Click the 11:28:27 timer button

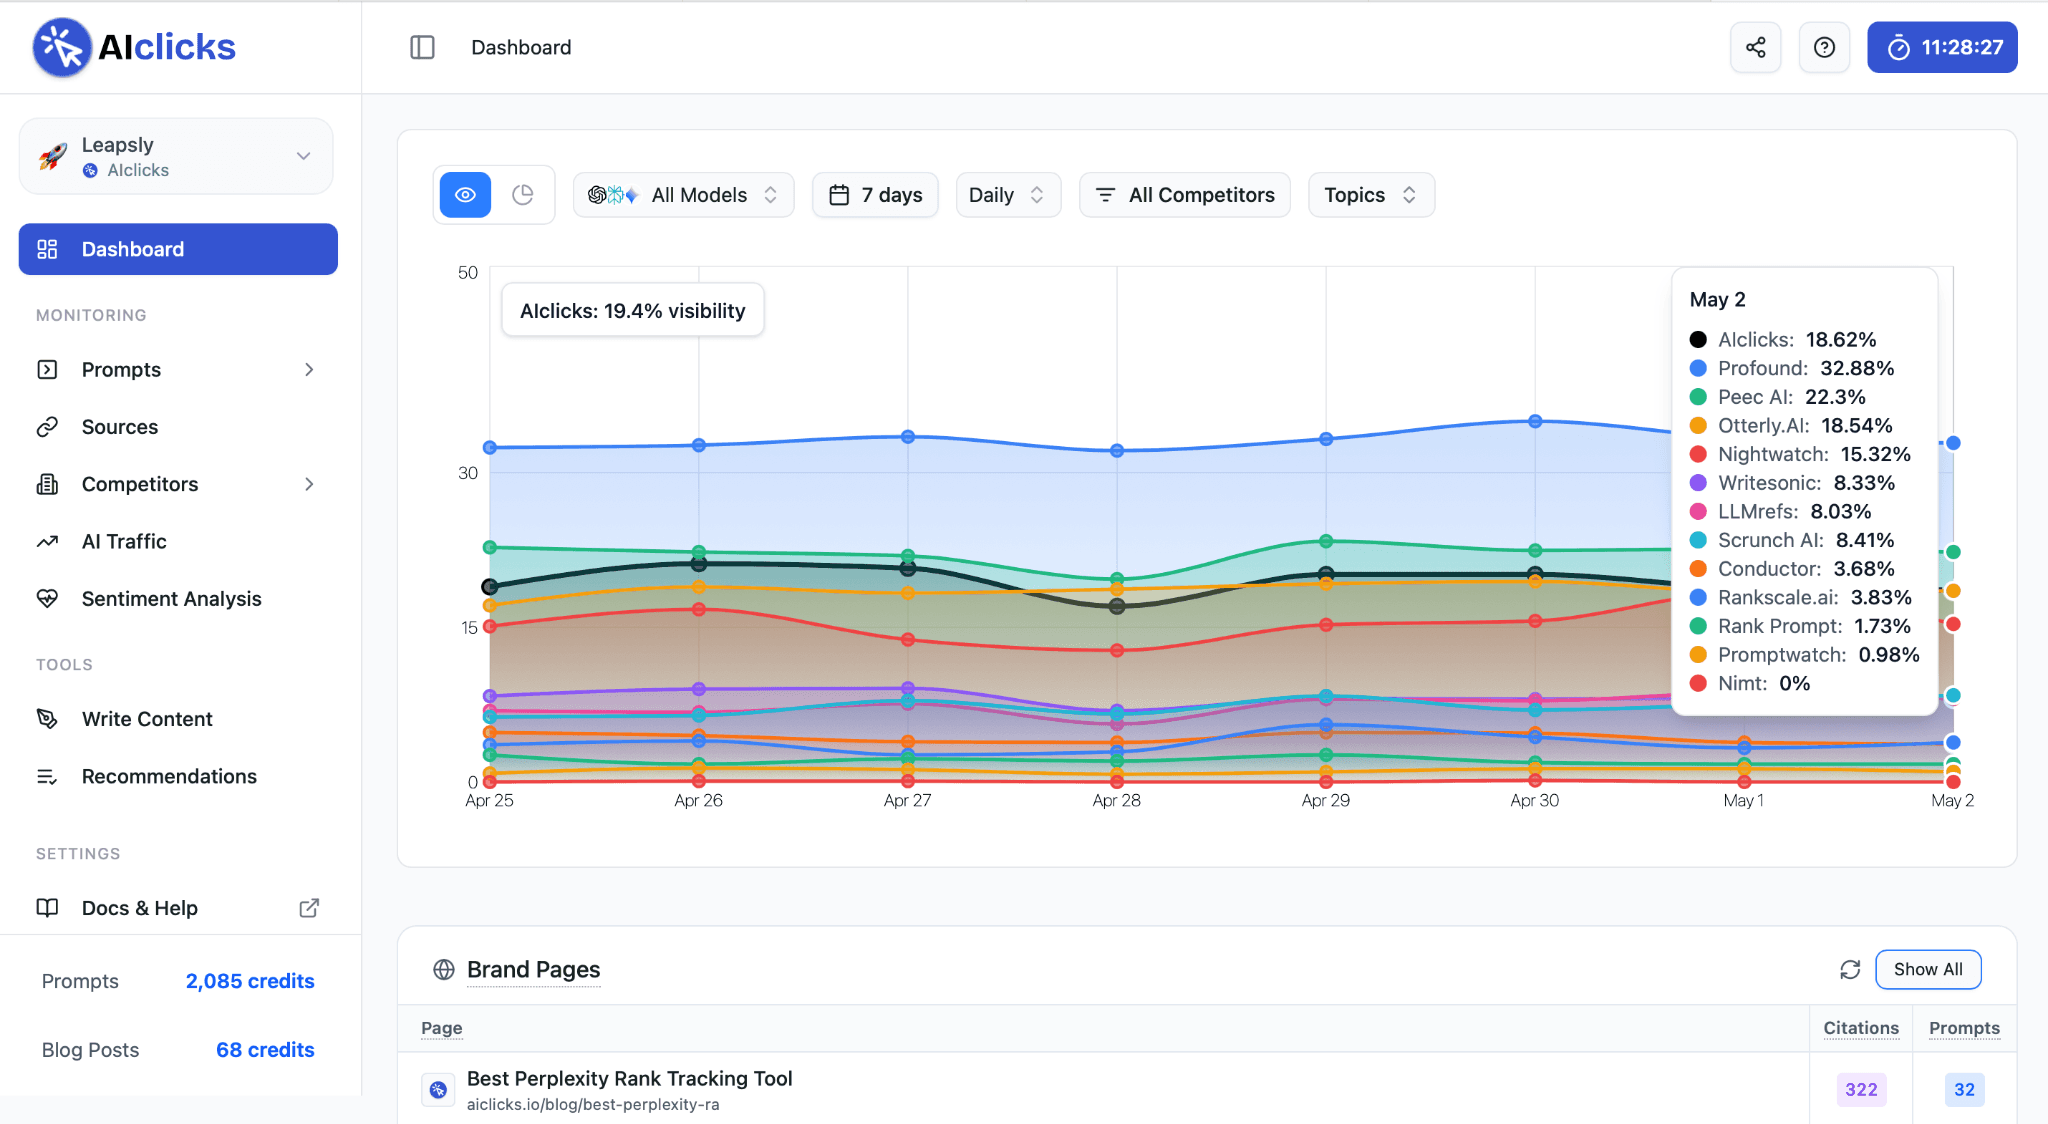(x=1942, y=47)
